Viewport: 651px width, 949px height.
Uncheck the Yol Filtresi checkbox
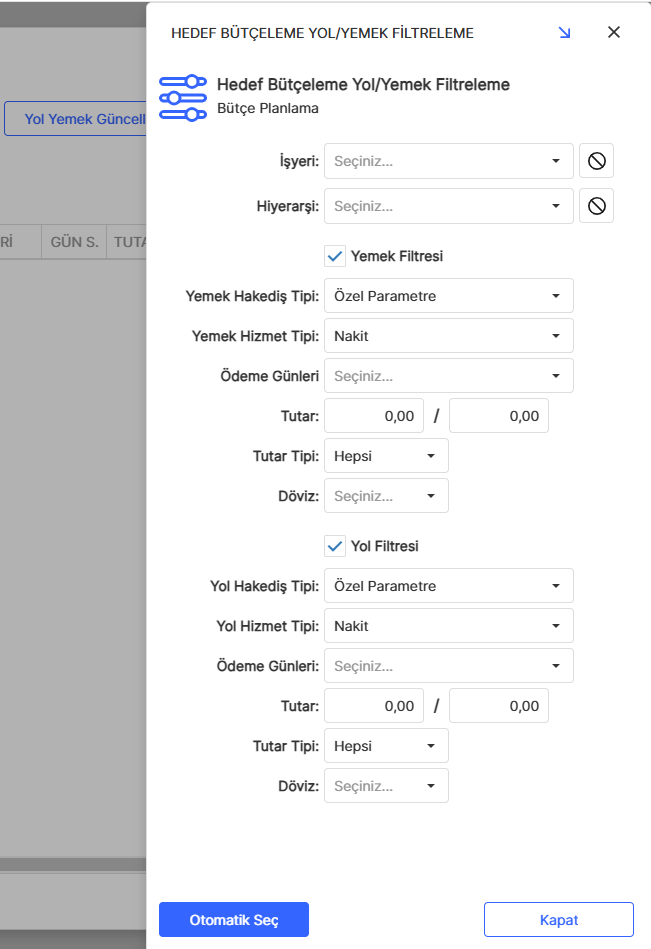pos(335,547)
